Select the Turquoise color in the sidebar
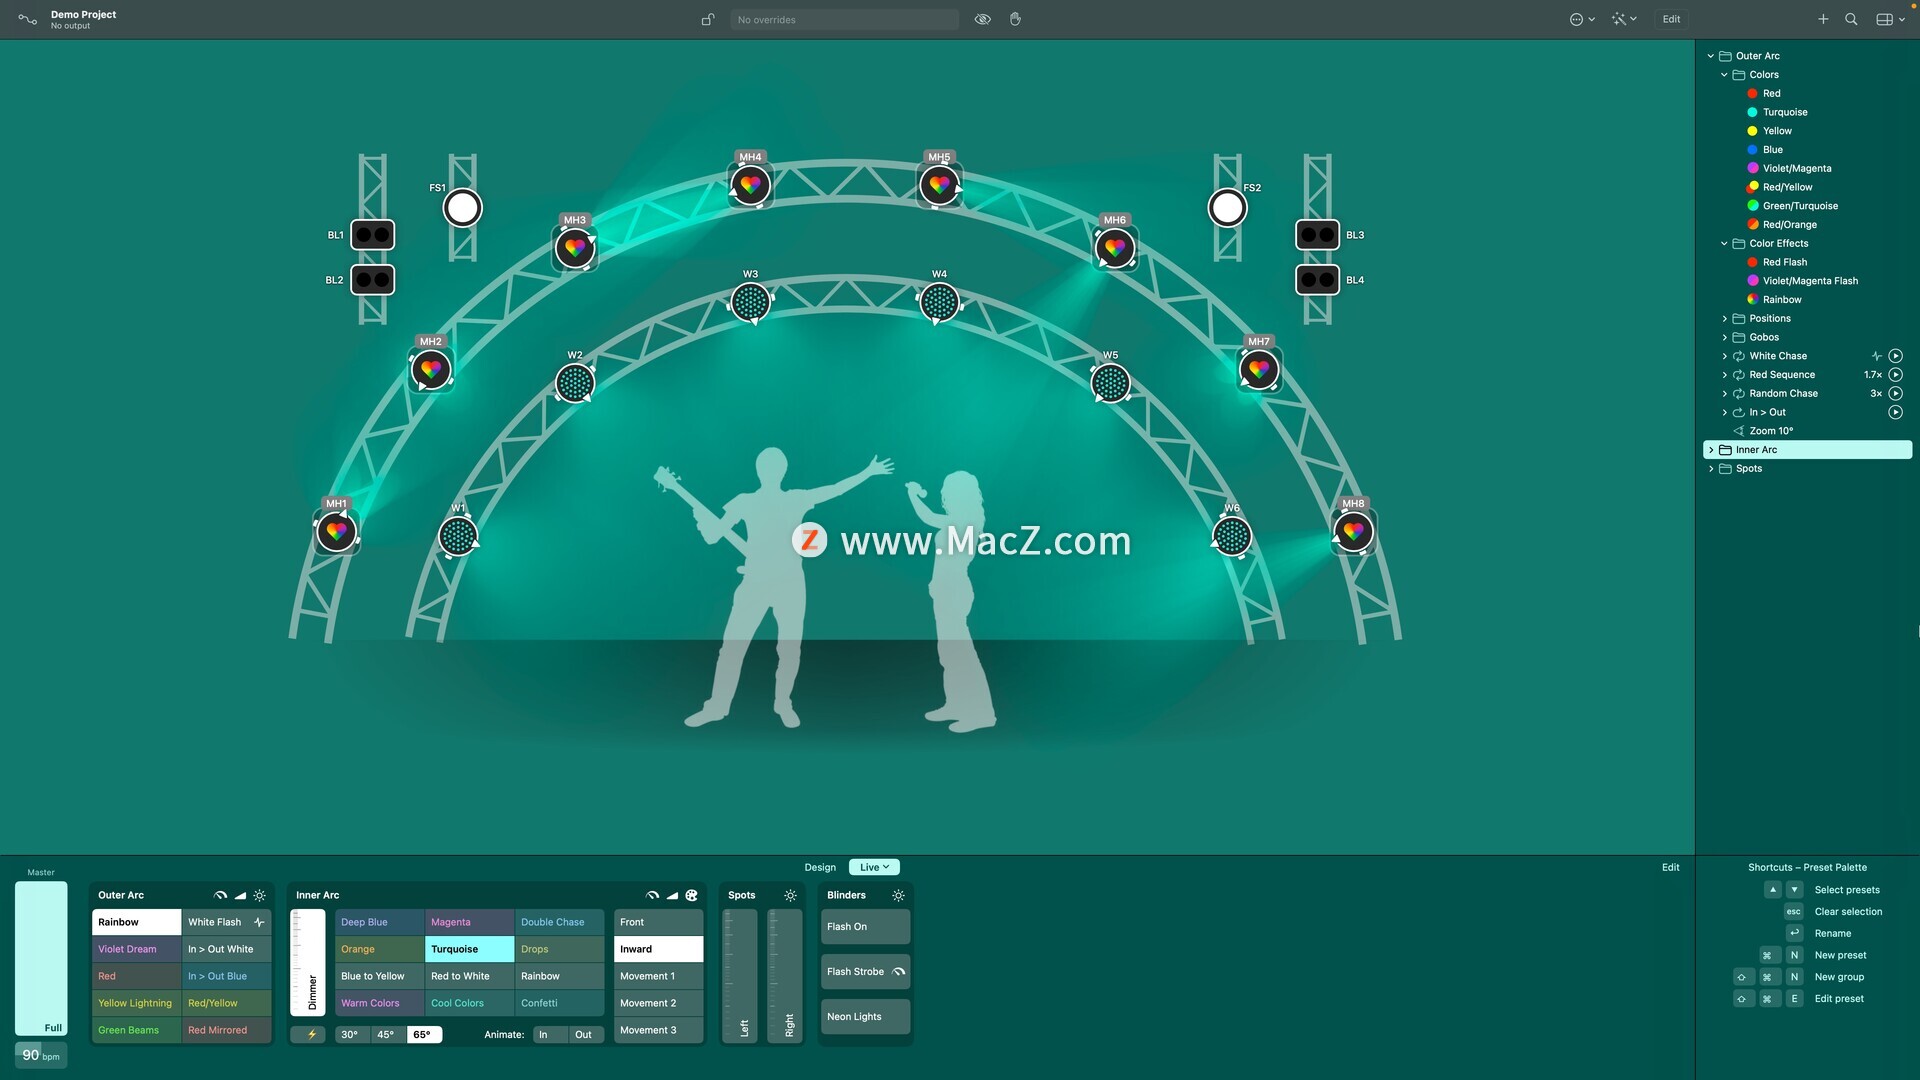Image resolution: width=1920 pixels, height=1080 pixels. pyautogui.click(x=1784, y=112)
